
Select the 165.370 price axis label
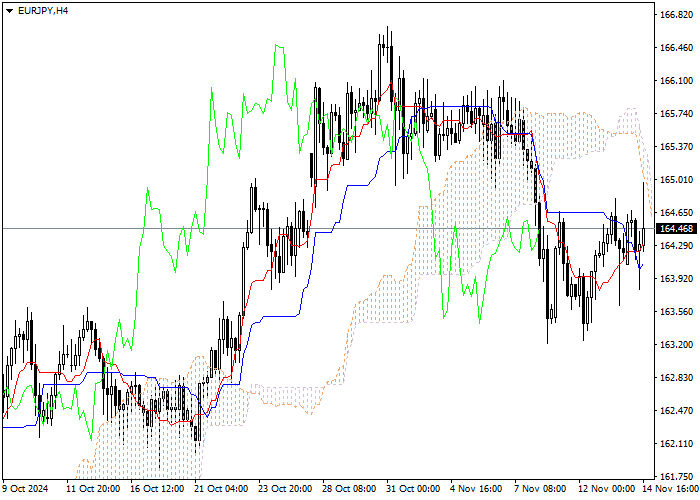(x=676, y=146)
